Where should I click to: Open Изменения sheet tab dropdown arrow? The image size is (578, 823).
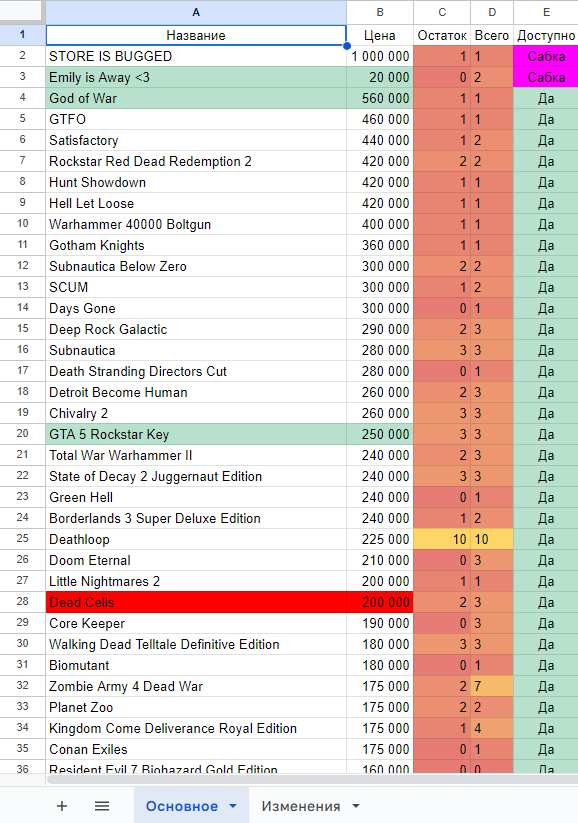[x=355, y=806]
